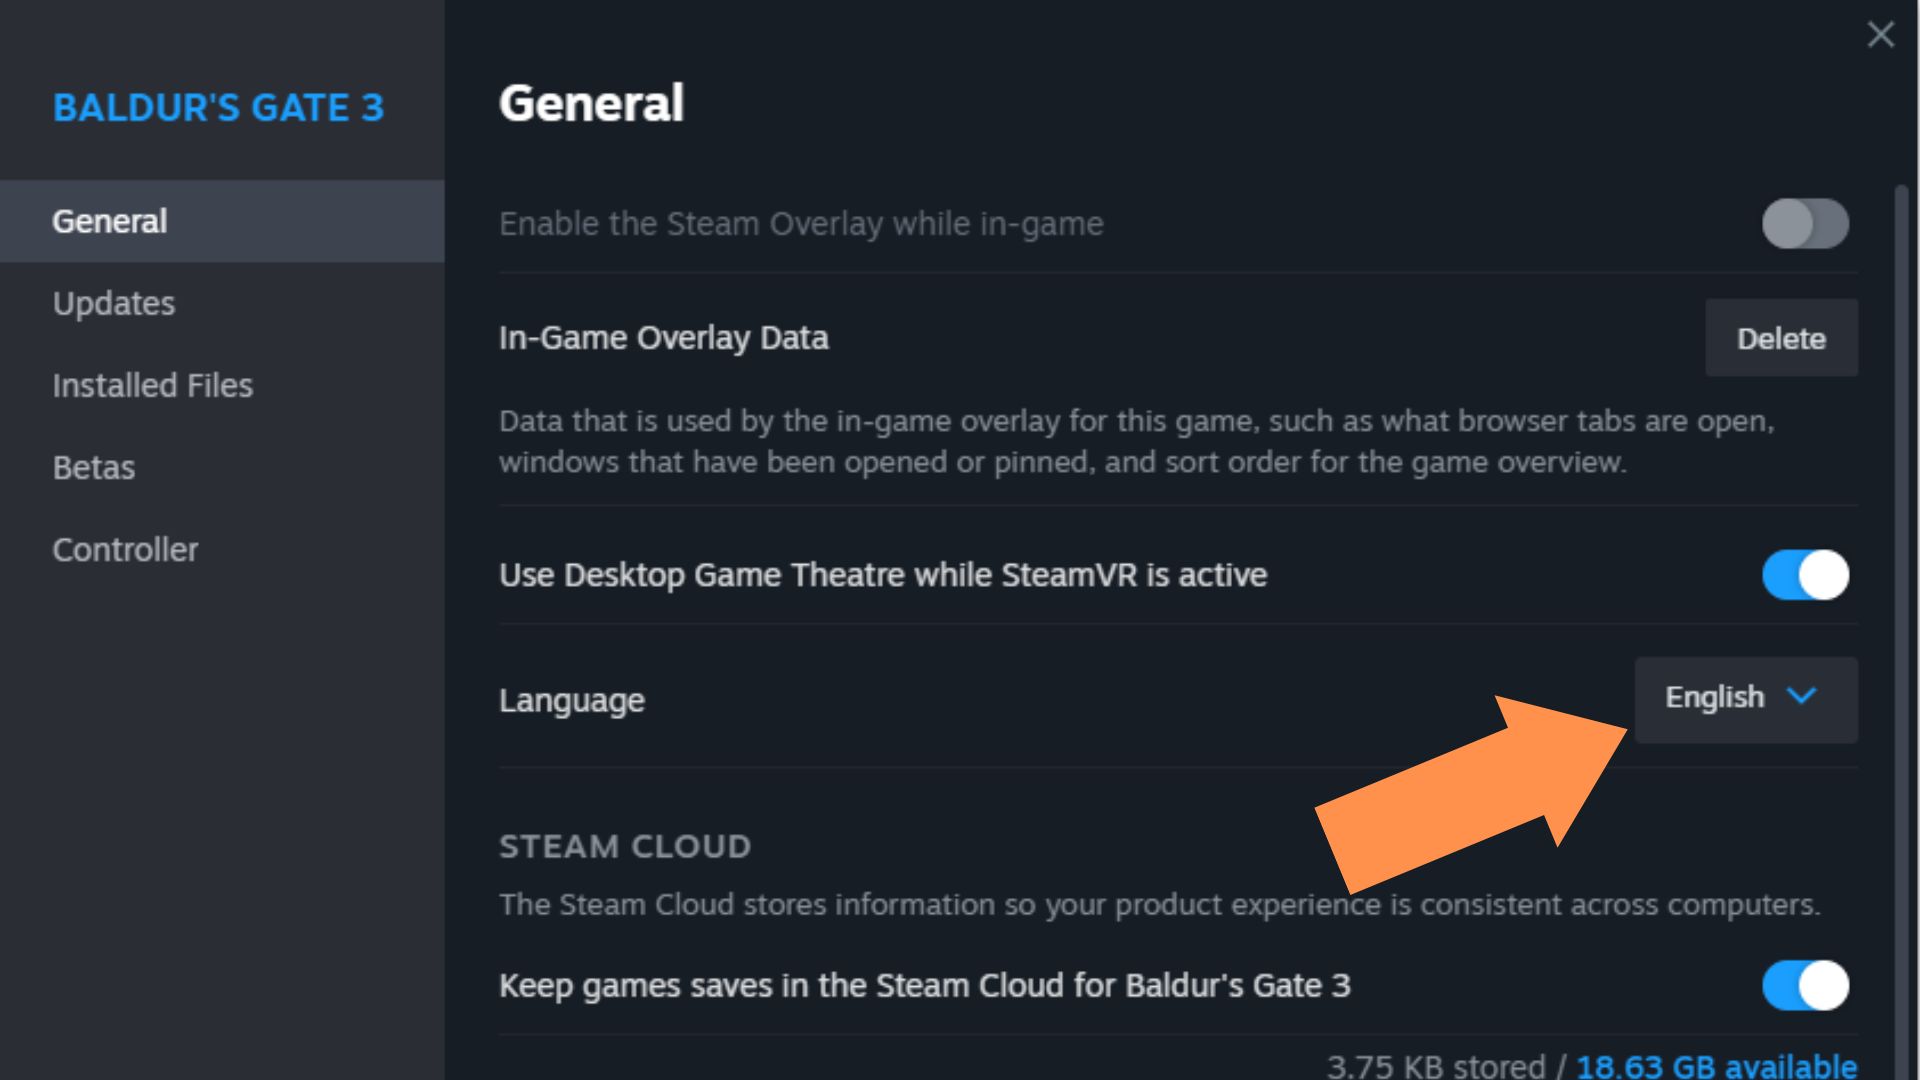
Task: Toggle Use Desktop Game Theatre while SteamVR active
Action: click(x=1807, y=574)
